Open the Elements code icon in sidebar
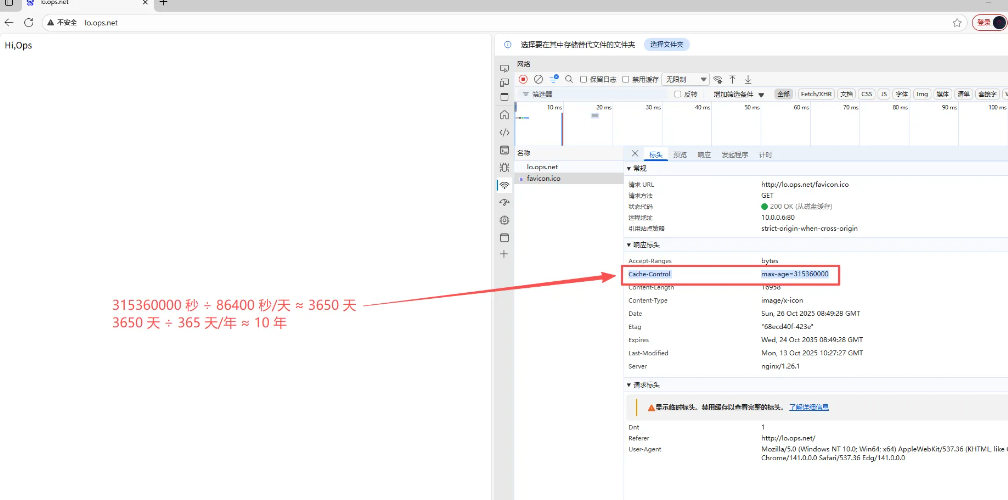The width and height of the screenshot is (1008, 500). point(504,132)
